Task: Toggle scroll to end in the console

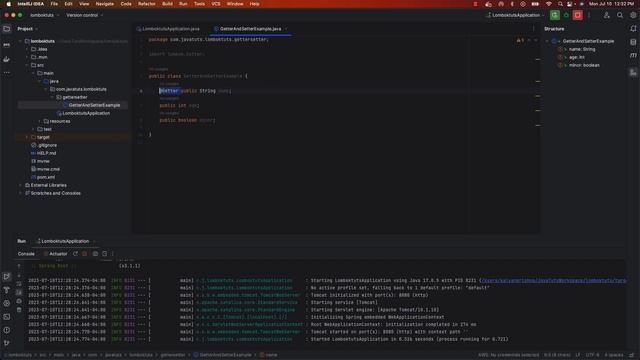Action: 19,293
